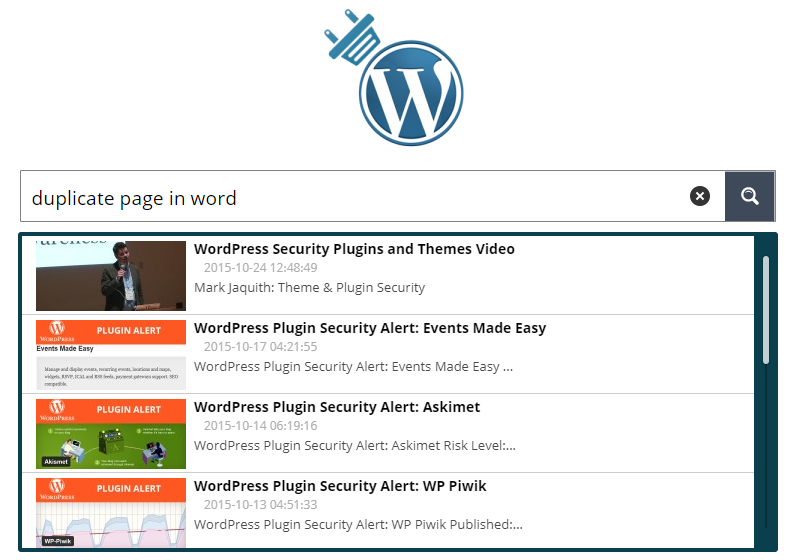Click date text '2015-10-24 12:48:49'

[260, 268]
